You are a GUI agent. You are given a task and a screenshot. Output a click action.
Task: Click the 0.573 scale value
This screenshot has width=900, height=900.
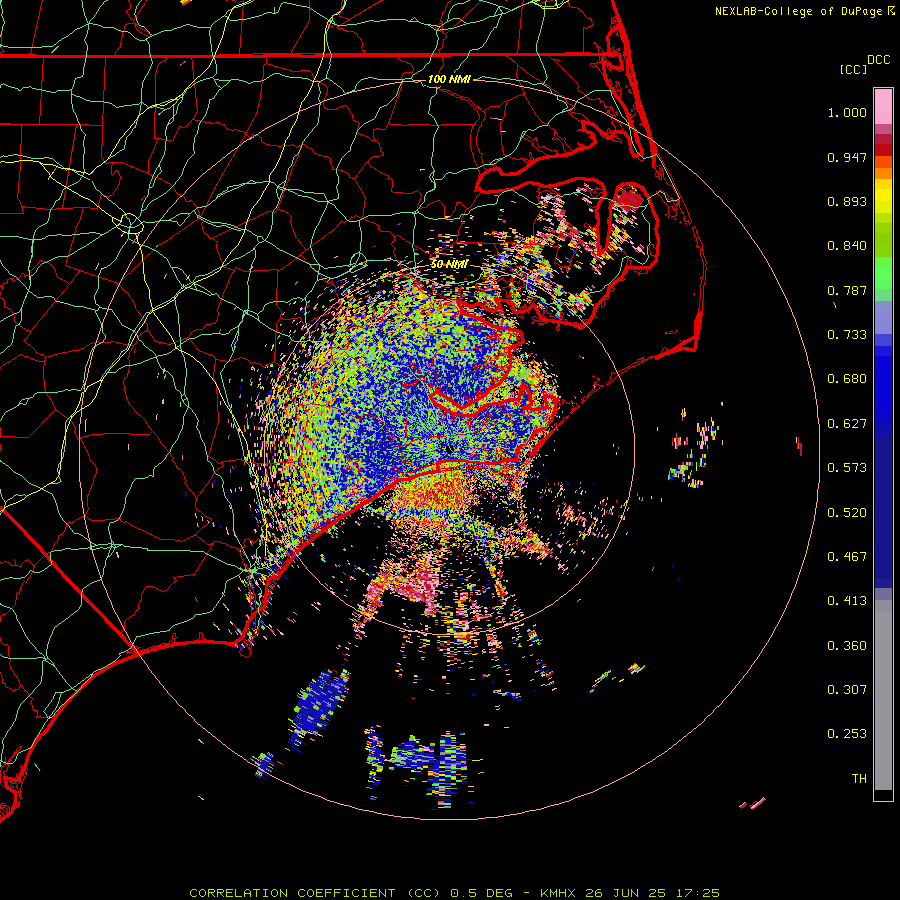847,468
